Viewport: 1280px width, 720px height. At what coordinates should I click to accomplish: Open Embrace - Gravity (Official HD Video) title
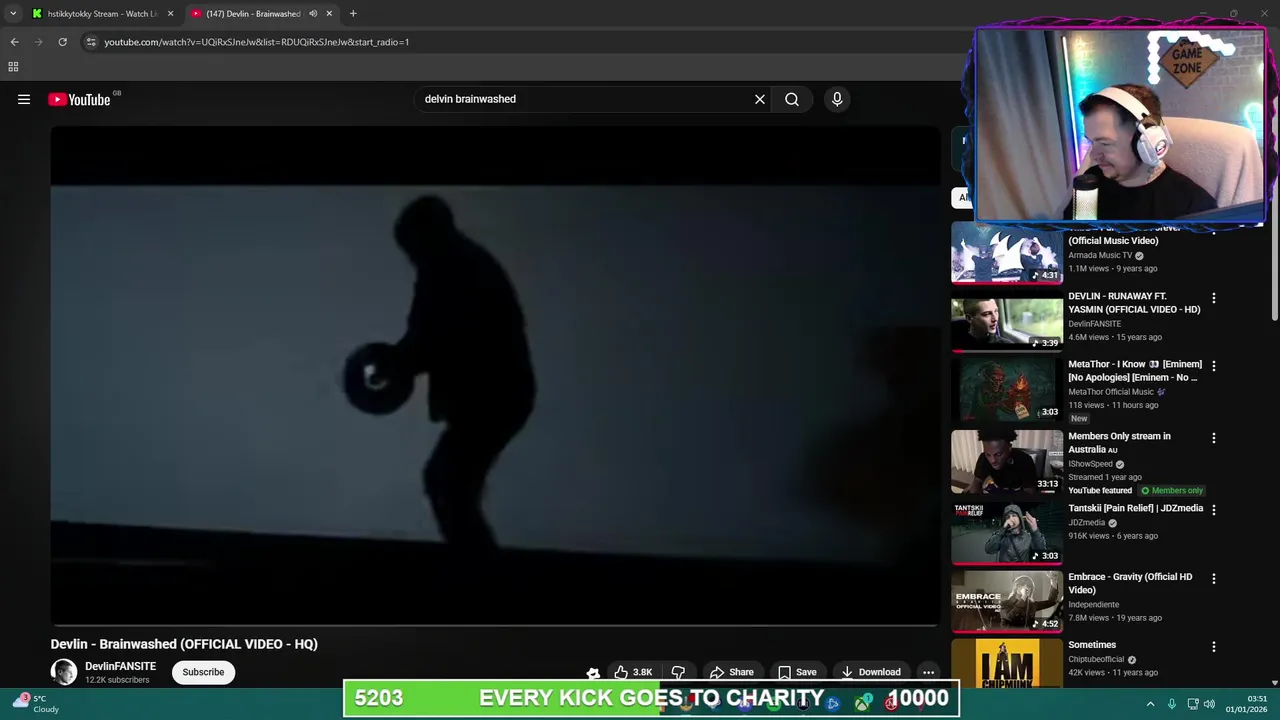1130,583
